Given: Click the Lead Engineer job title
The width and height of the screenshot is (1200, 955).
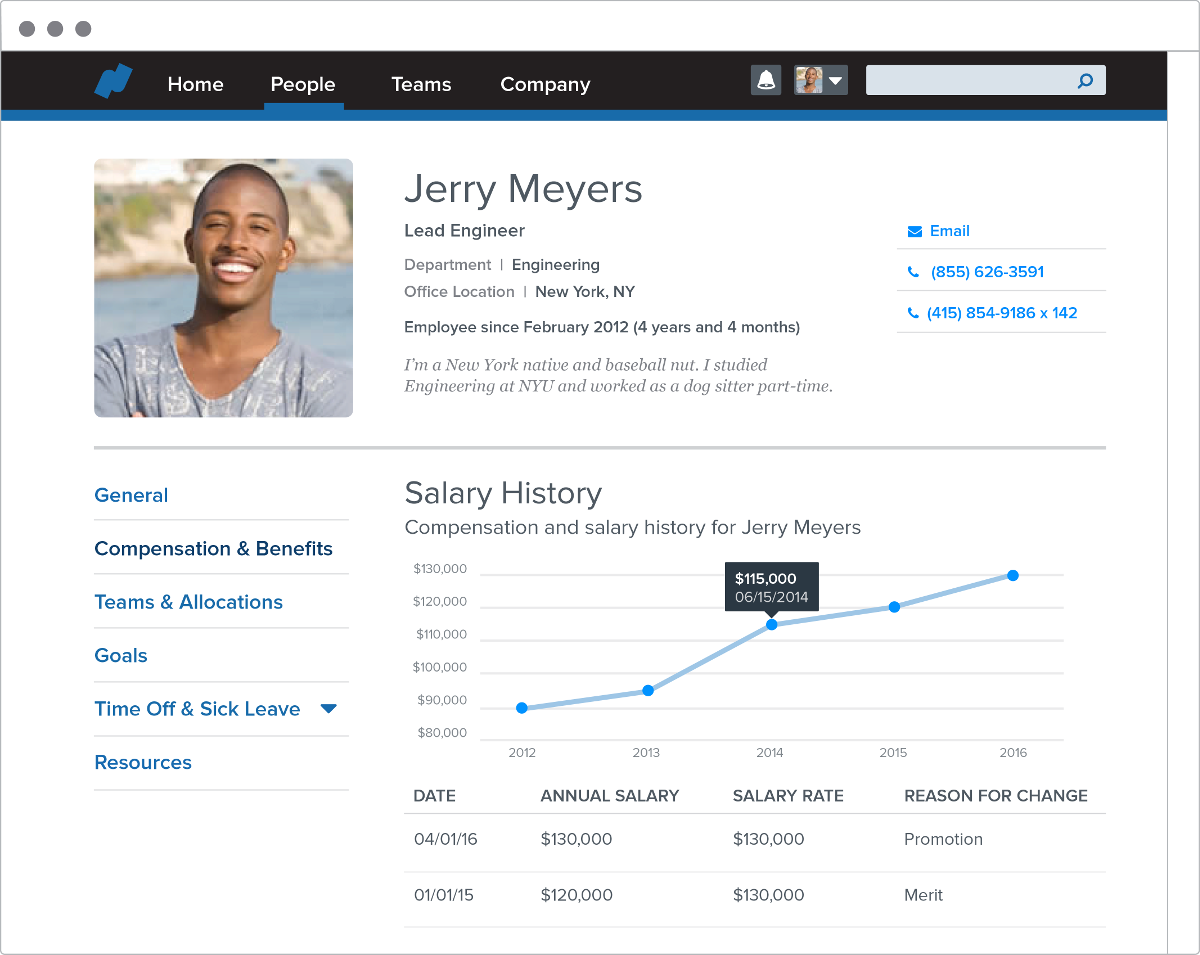Looking at the screenshot, I should (x=464, y=231).
